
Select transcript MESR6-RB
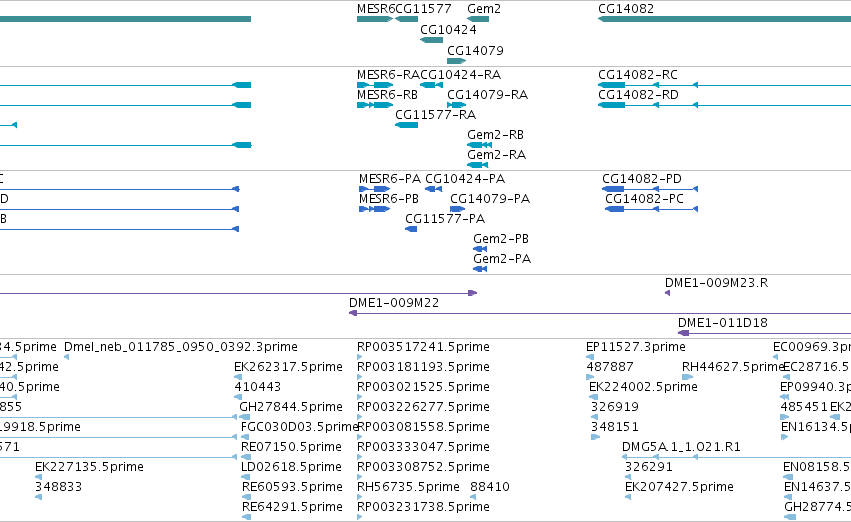388,94
